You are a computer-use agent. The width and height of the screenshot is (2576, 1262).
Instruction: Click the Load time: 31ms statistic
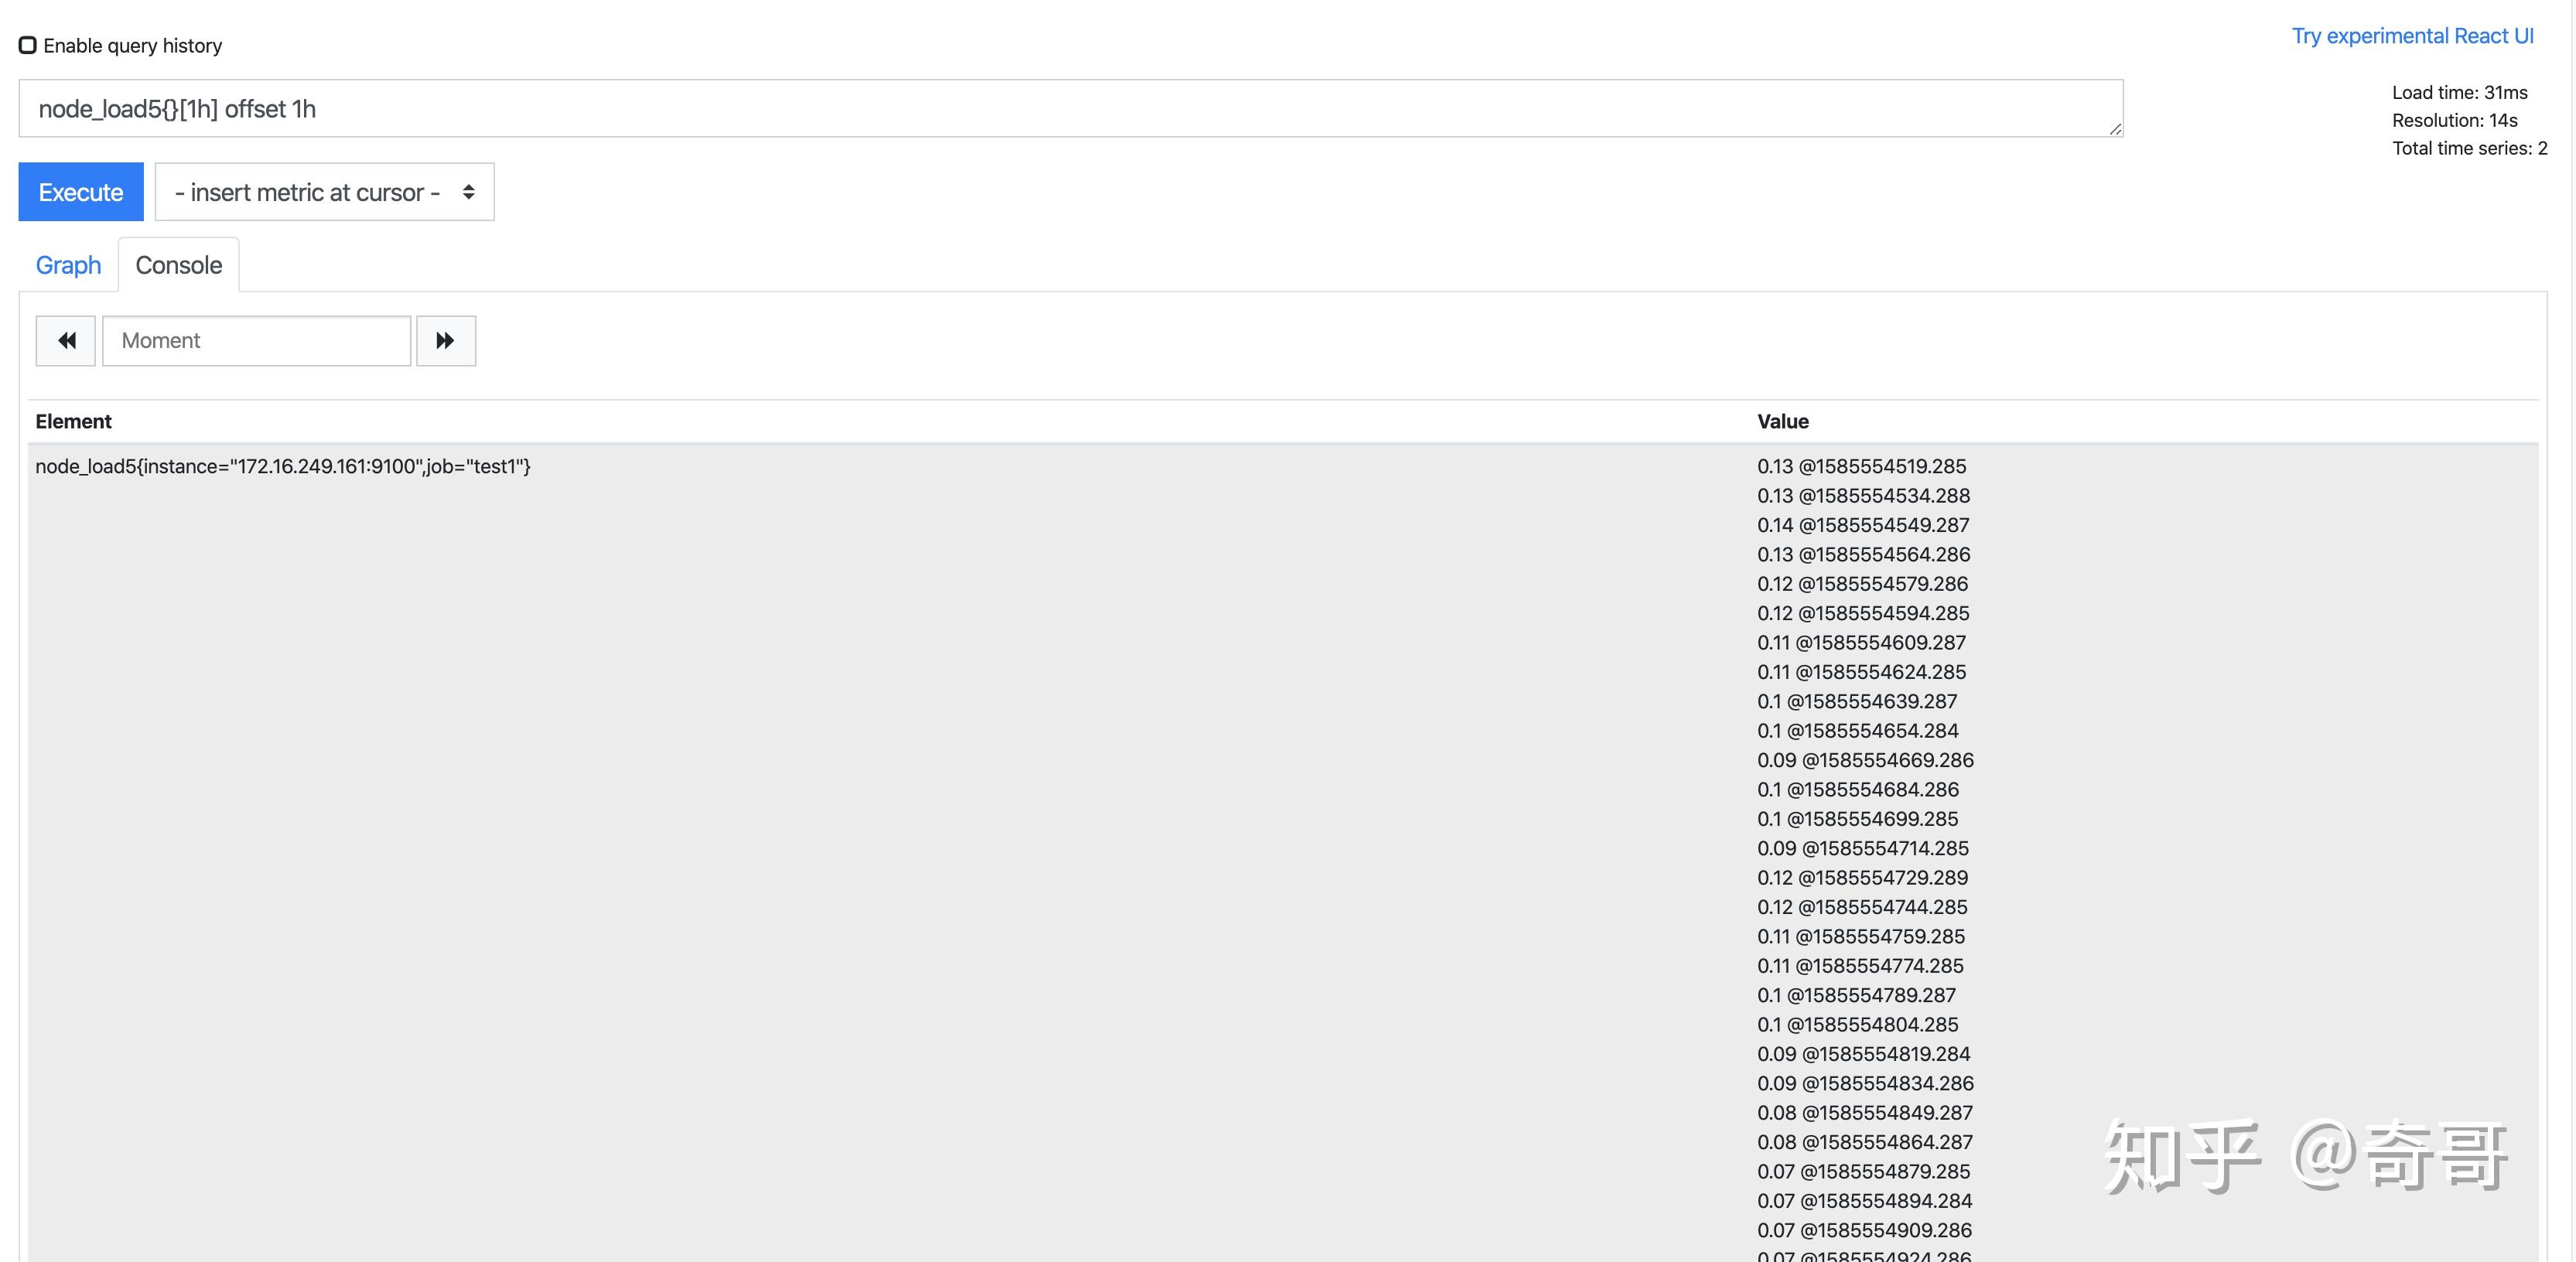(2459, 92)
